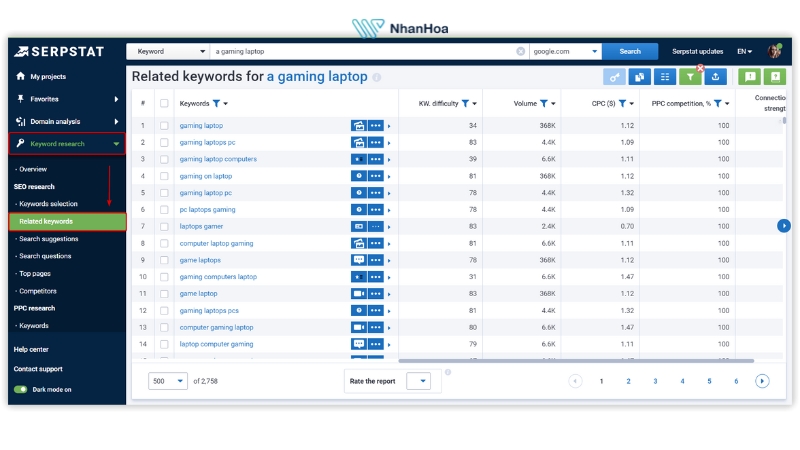Select Search questions in sidebar
Viewport: 800px width, 450px height.
point(45,256)
